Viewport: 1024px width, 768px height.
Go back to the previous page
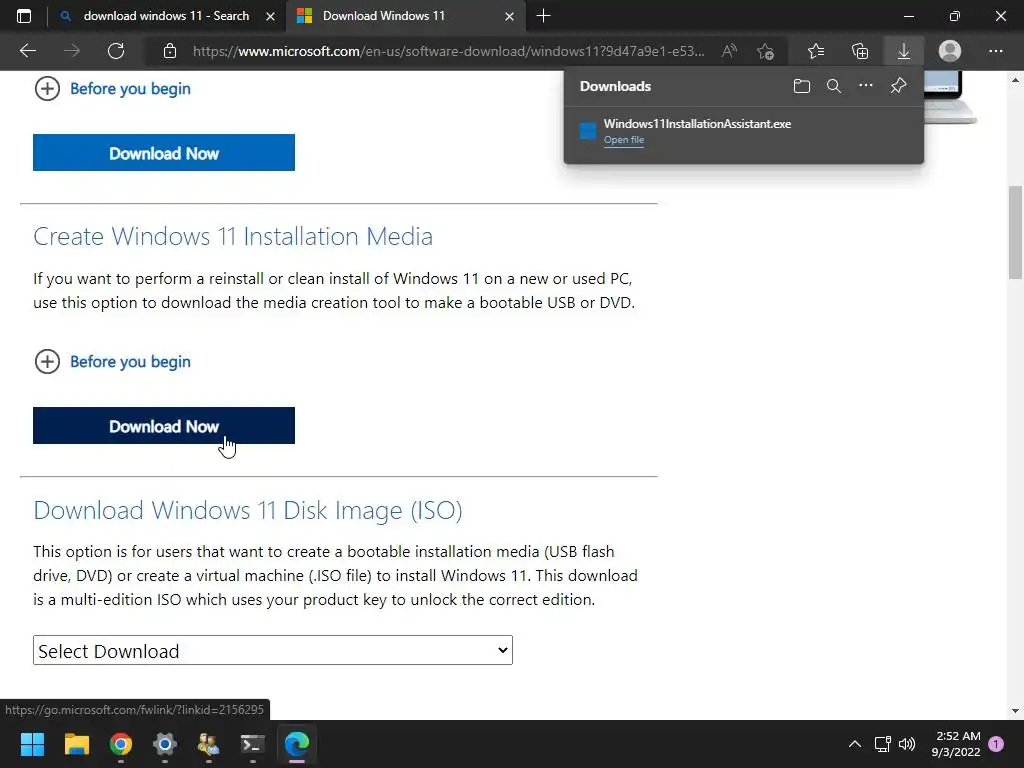[27, 51]
